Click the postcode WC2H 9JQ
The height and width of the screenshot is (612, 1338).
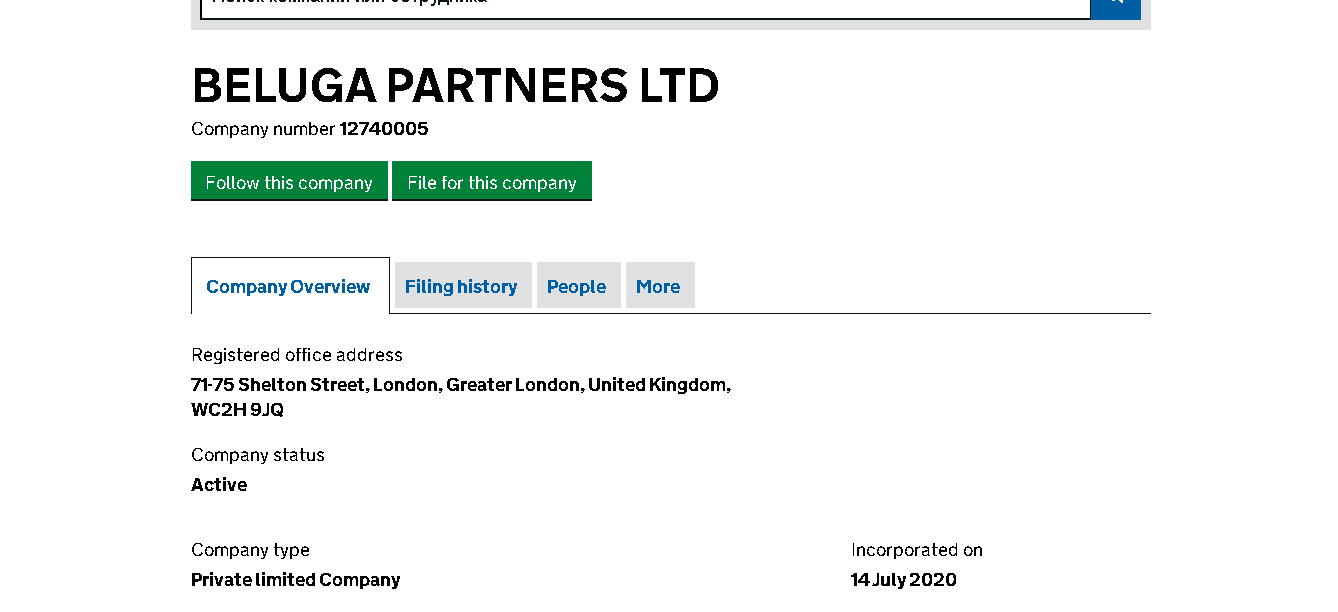click(237, 410)
